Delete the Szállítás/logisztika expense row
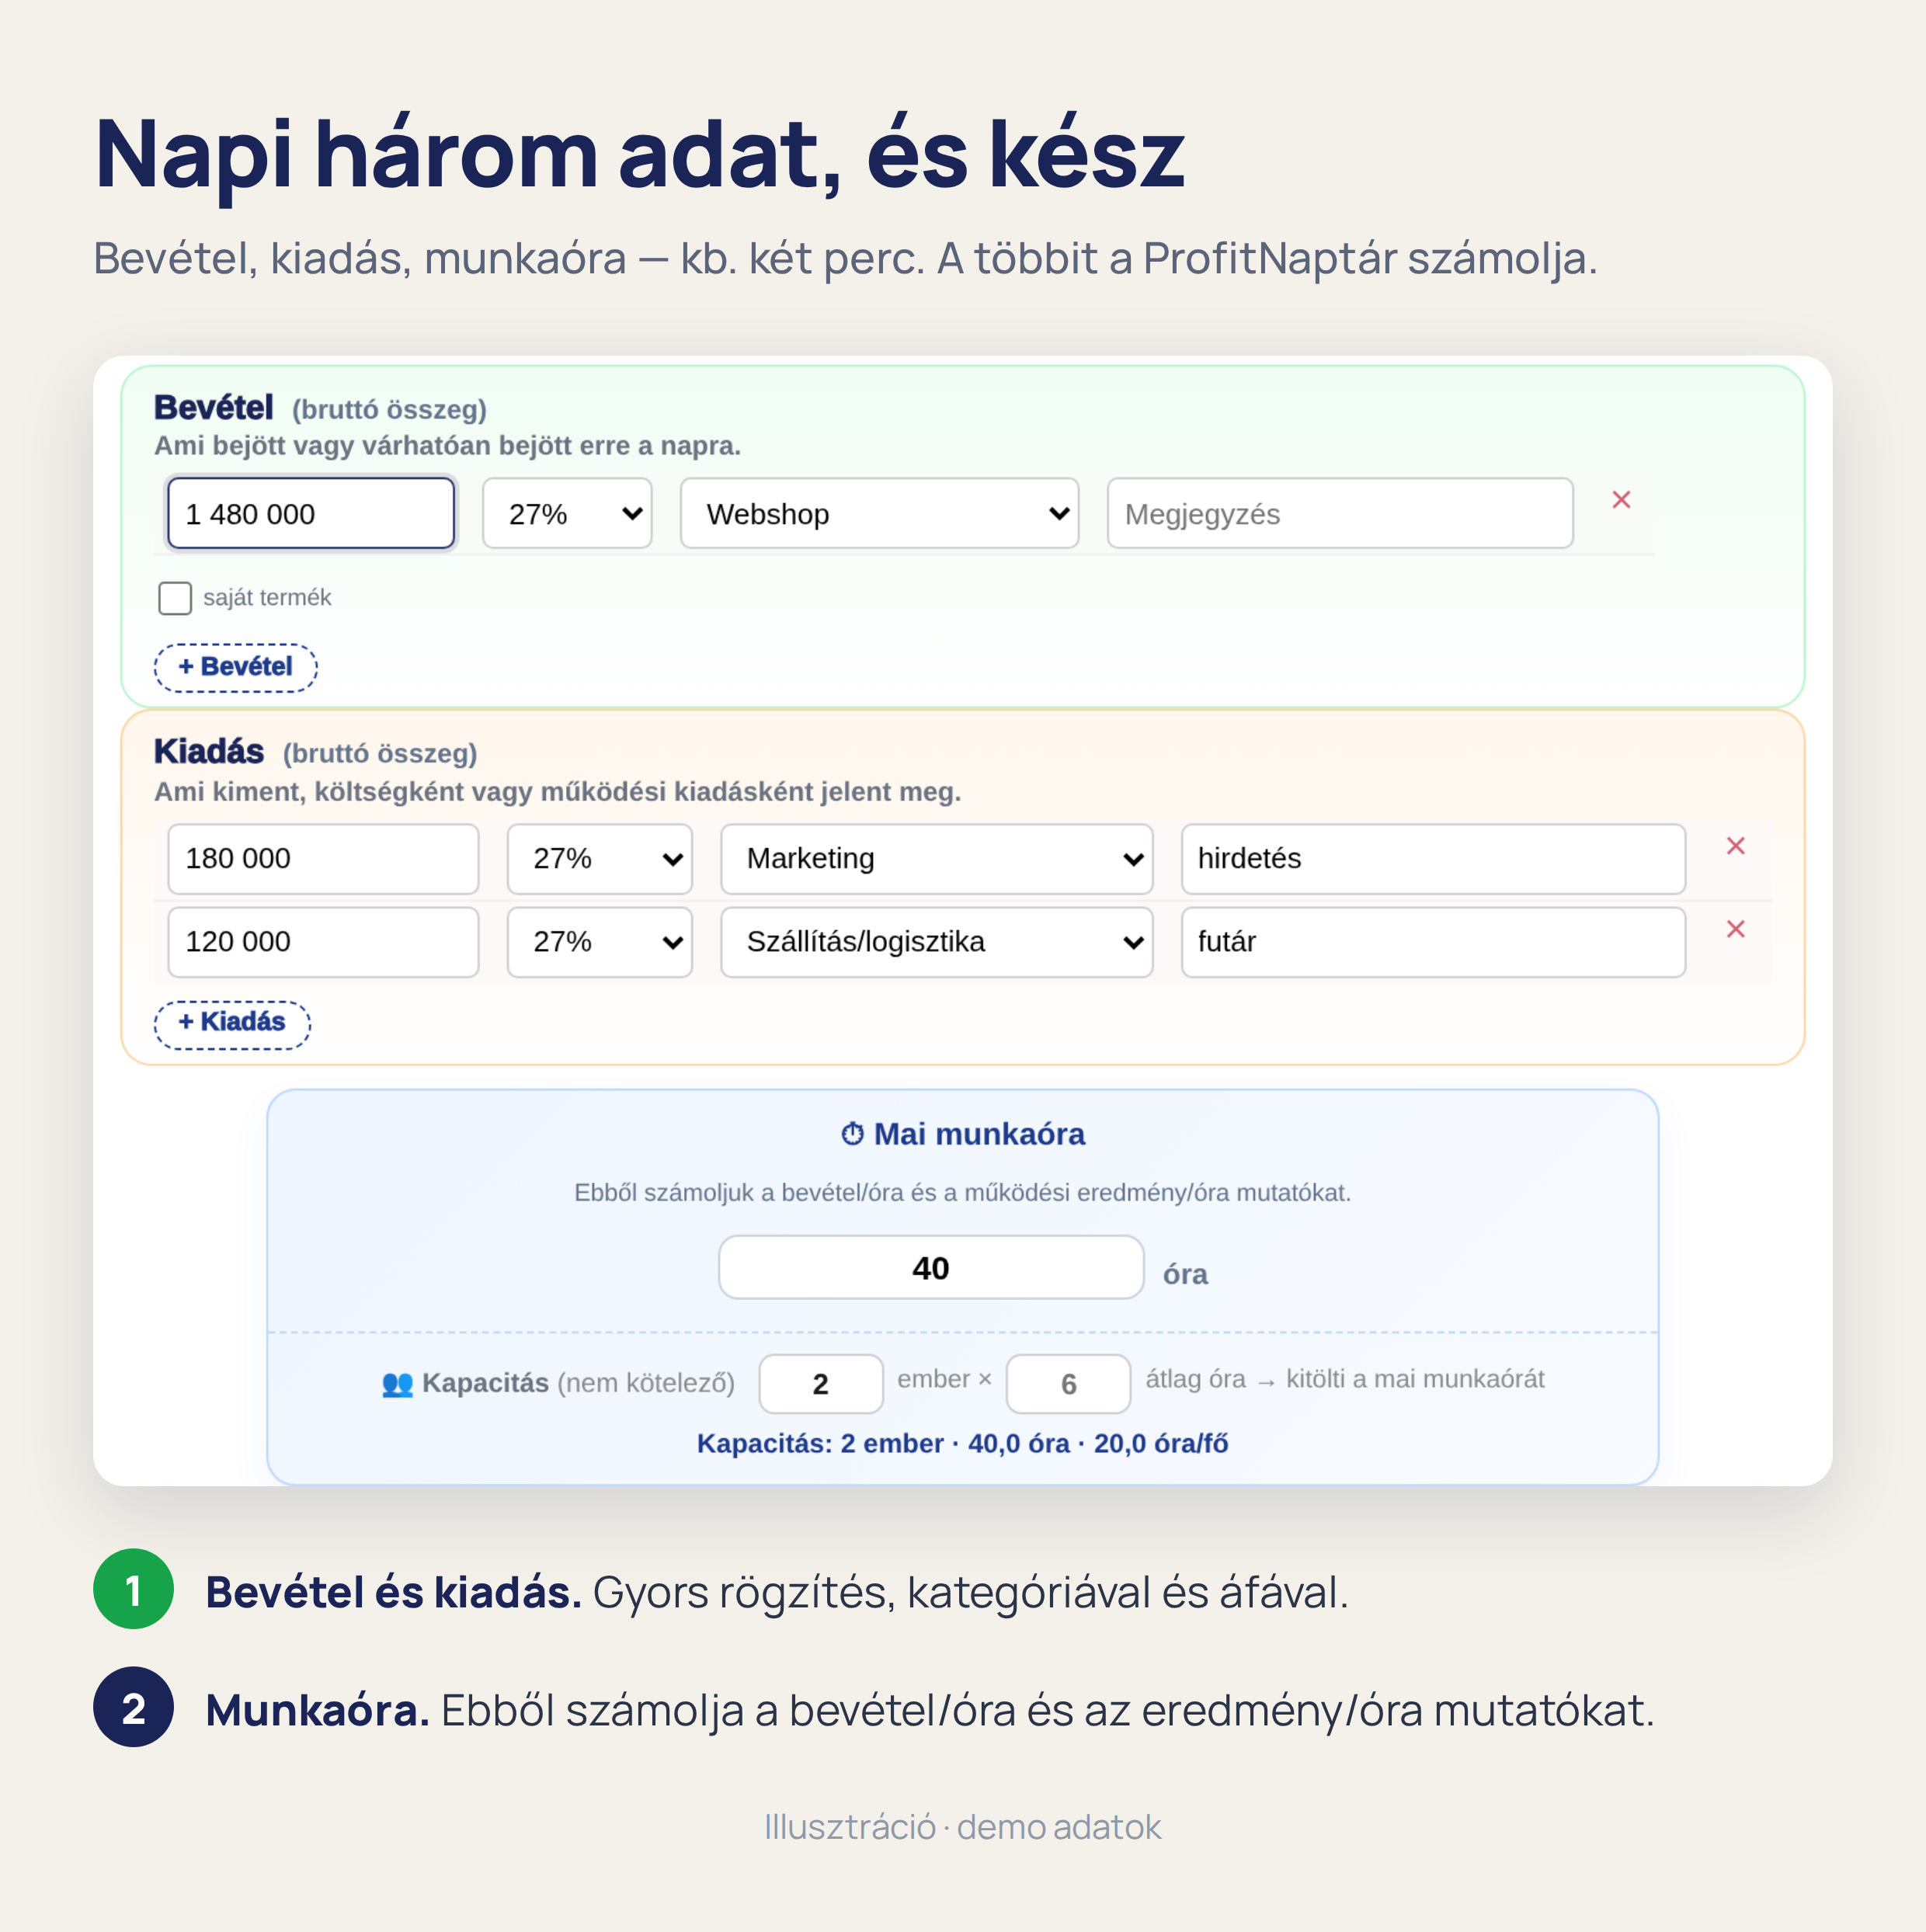 [x=1735, y=929]
